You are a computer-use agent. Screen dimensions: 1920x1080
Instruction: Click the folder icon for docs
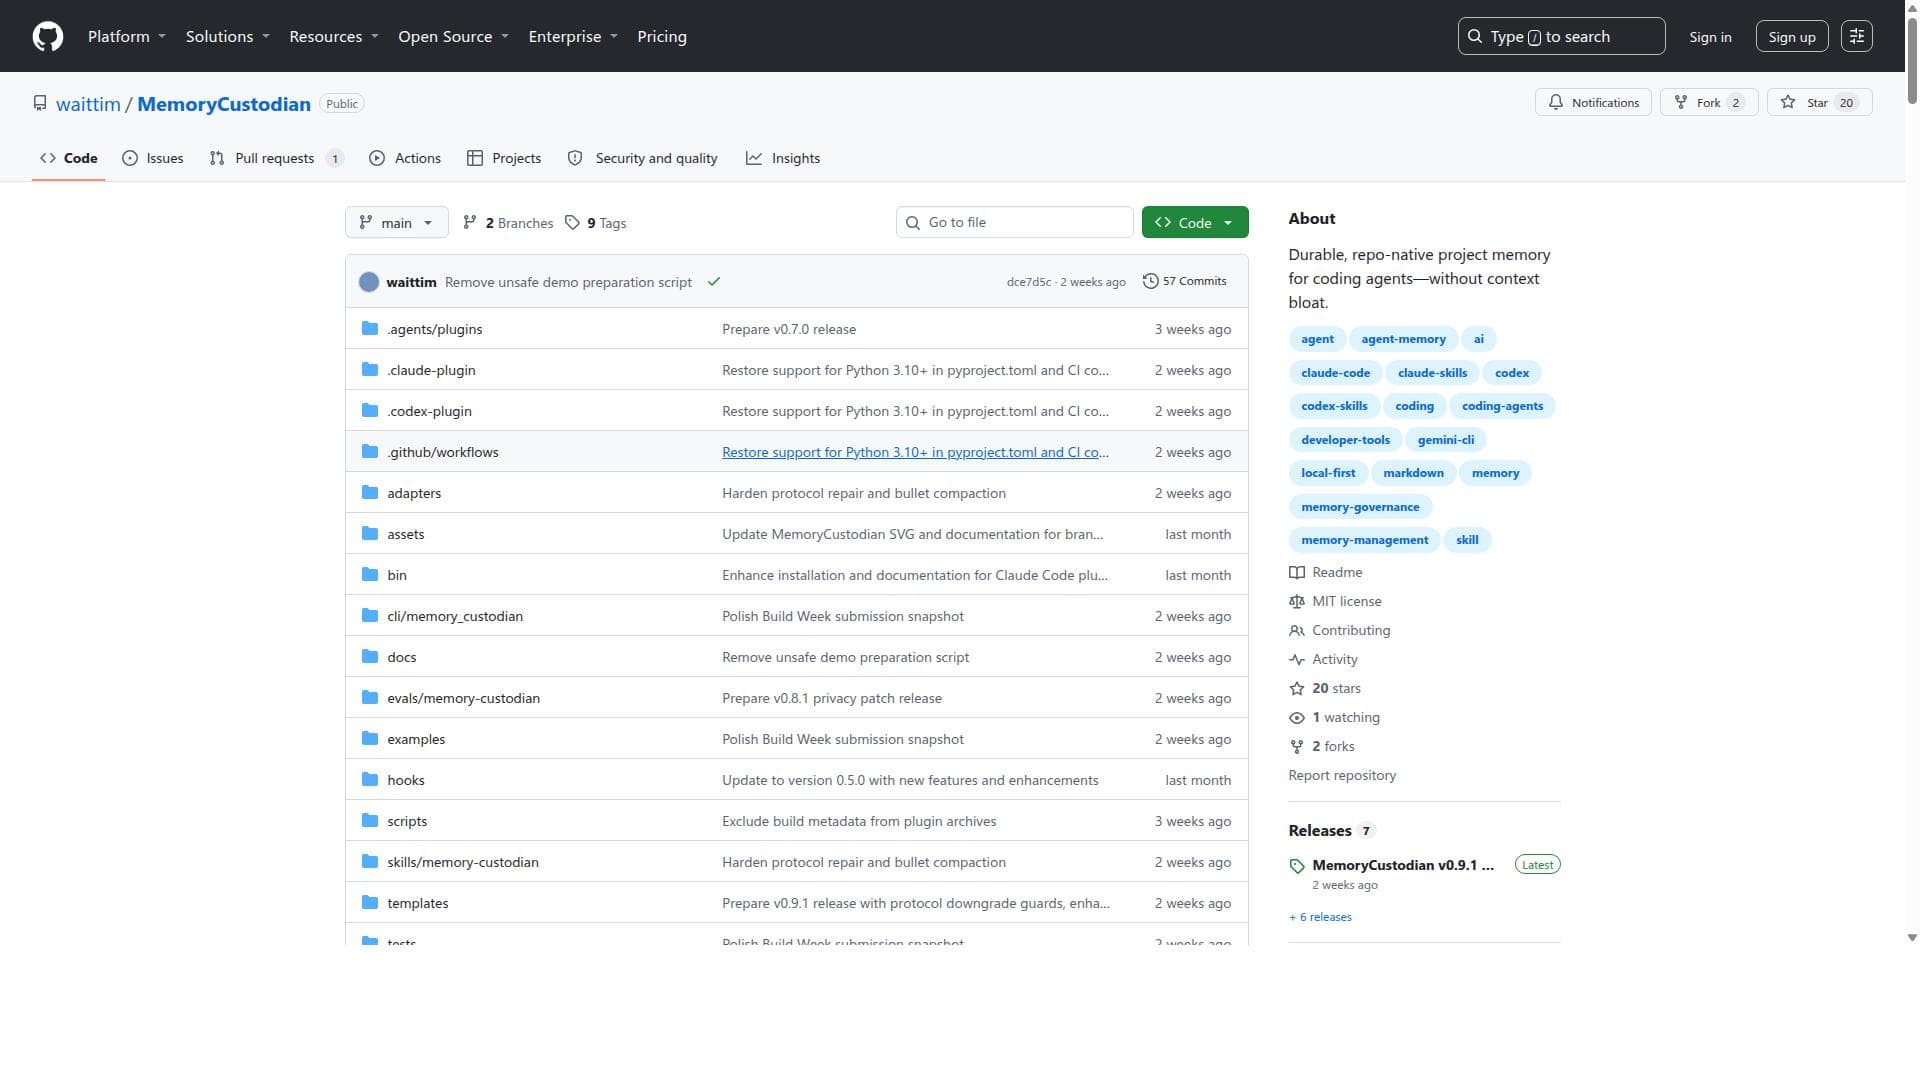tap(370, 657)
